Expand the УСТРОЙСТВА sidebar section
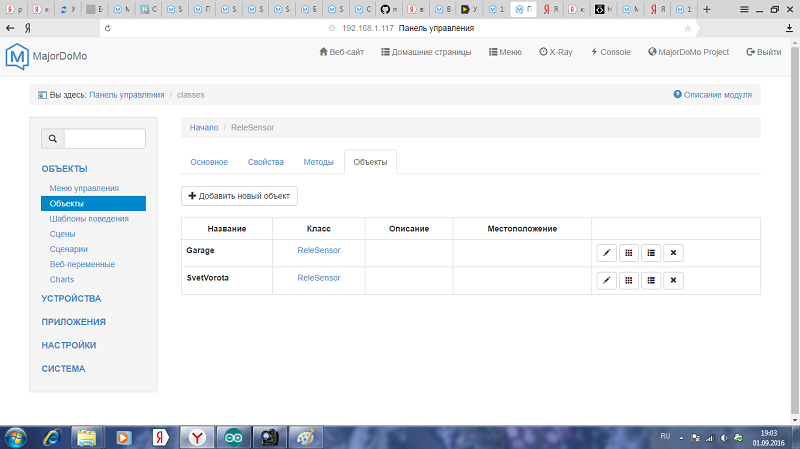 (71, 298)
